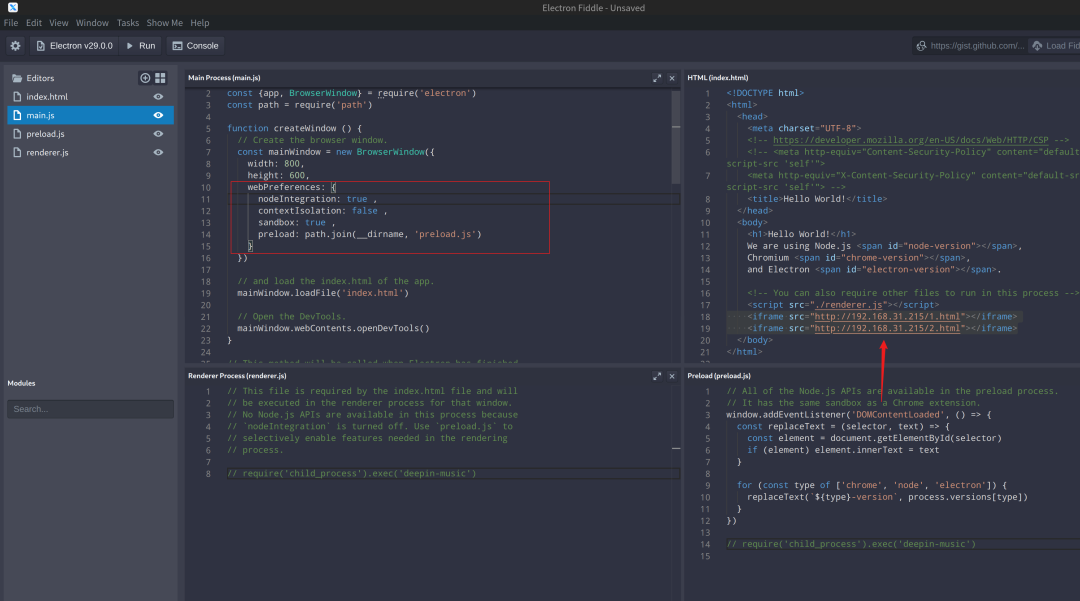This screenshot has height=601, width=1080.
Task: Select main.js in the Editors list
Action: (90, 116)
